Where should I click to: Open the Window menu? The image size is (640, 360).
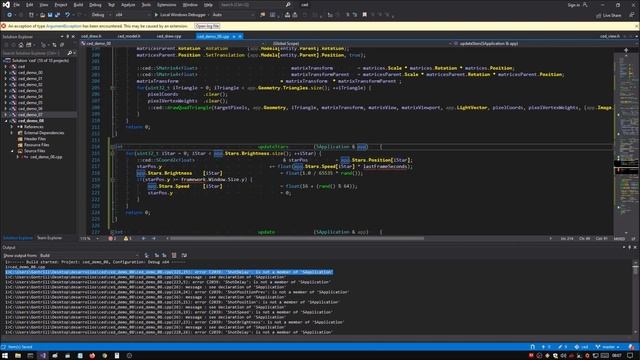click(190, 5)
